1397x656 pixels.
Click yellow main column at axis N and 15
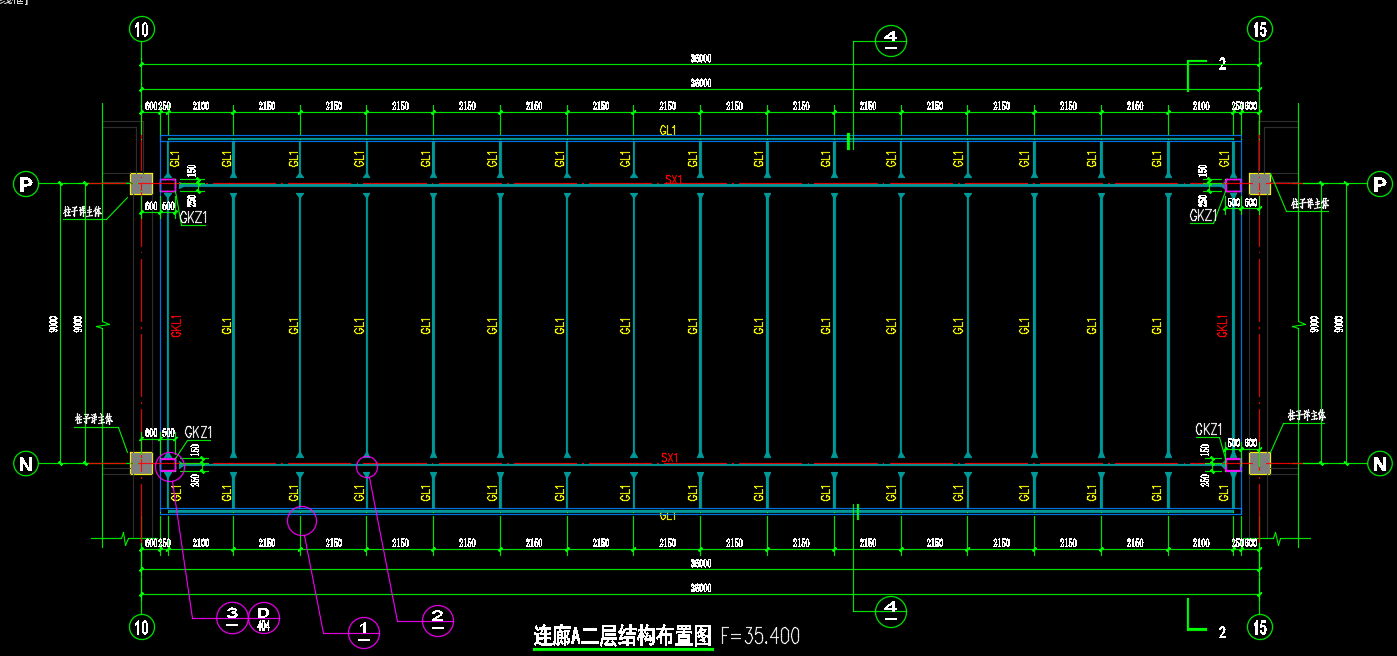click(1259, 462)
